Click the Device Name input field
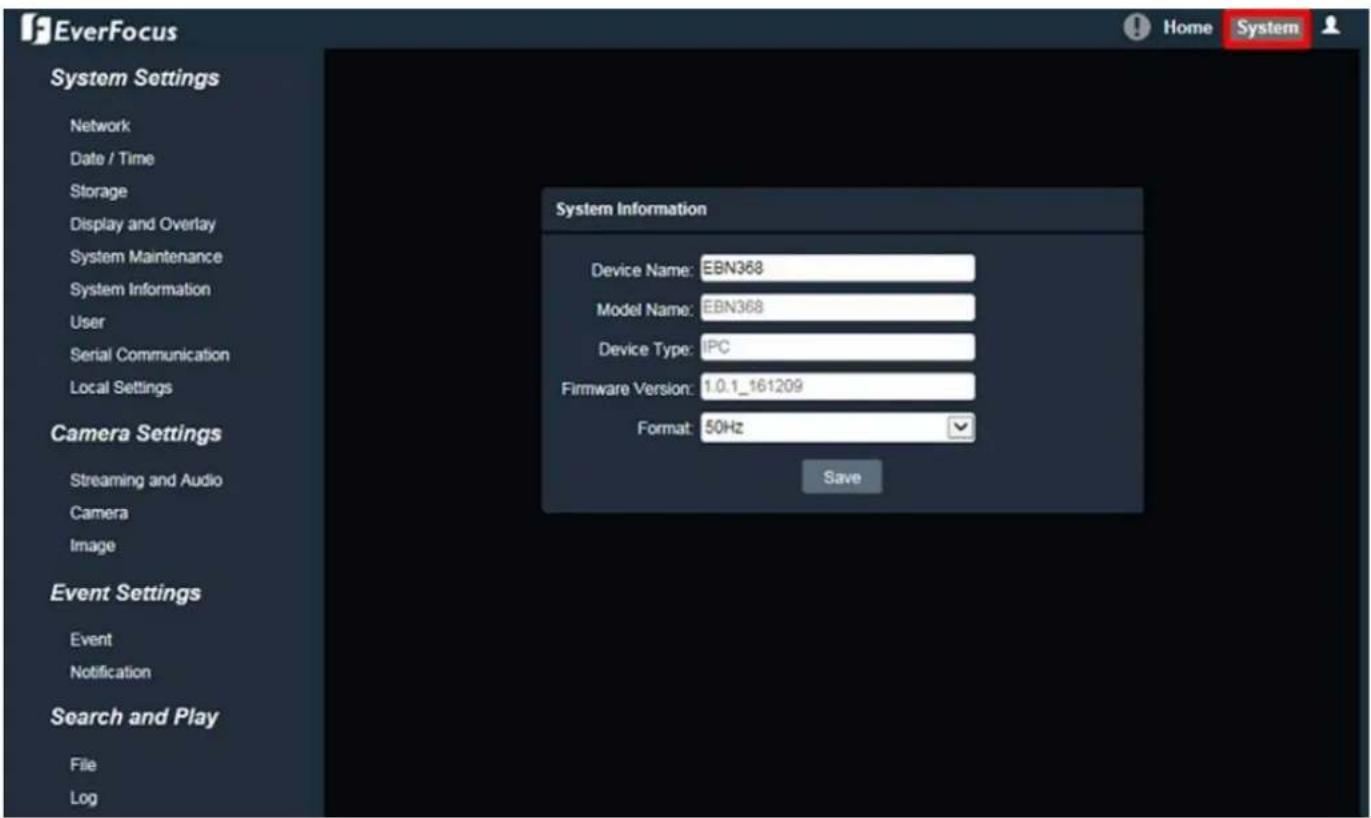The image size is (1371, 818). click(x=837, y=268)
